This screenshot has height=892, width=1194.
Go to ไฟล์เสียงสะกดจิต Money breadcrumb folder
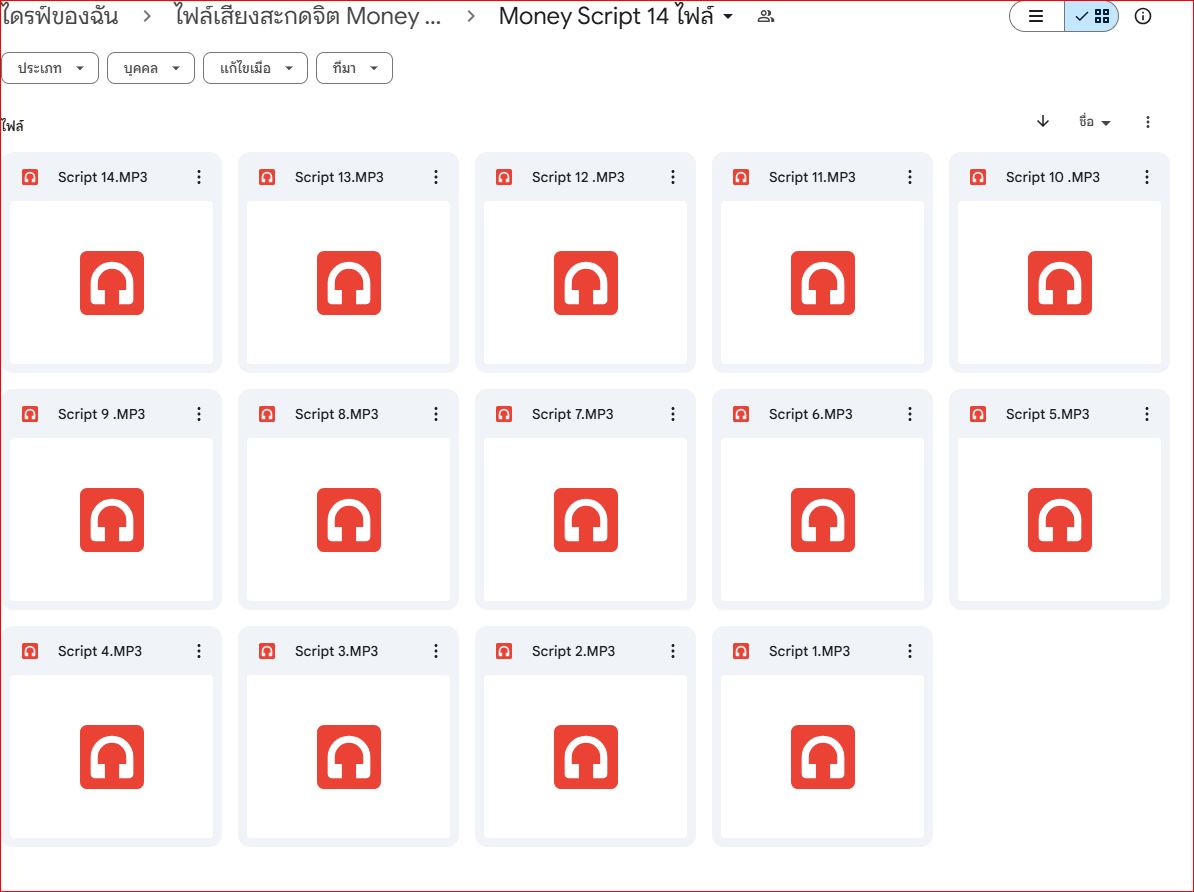click(x=308, y=16)
